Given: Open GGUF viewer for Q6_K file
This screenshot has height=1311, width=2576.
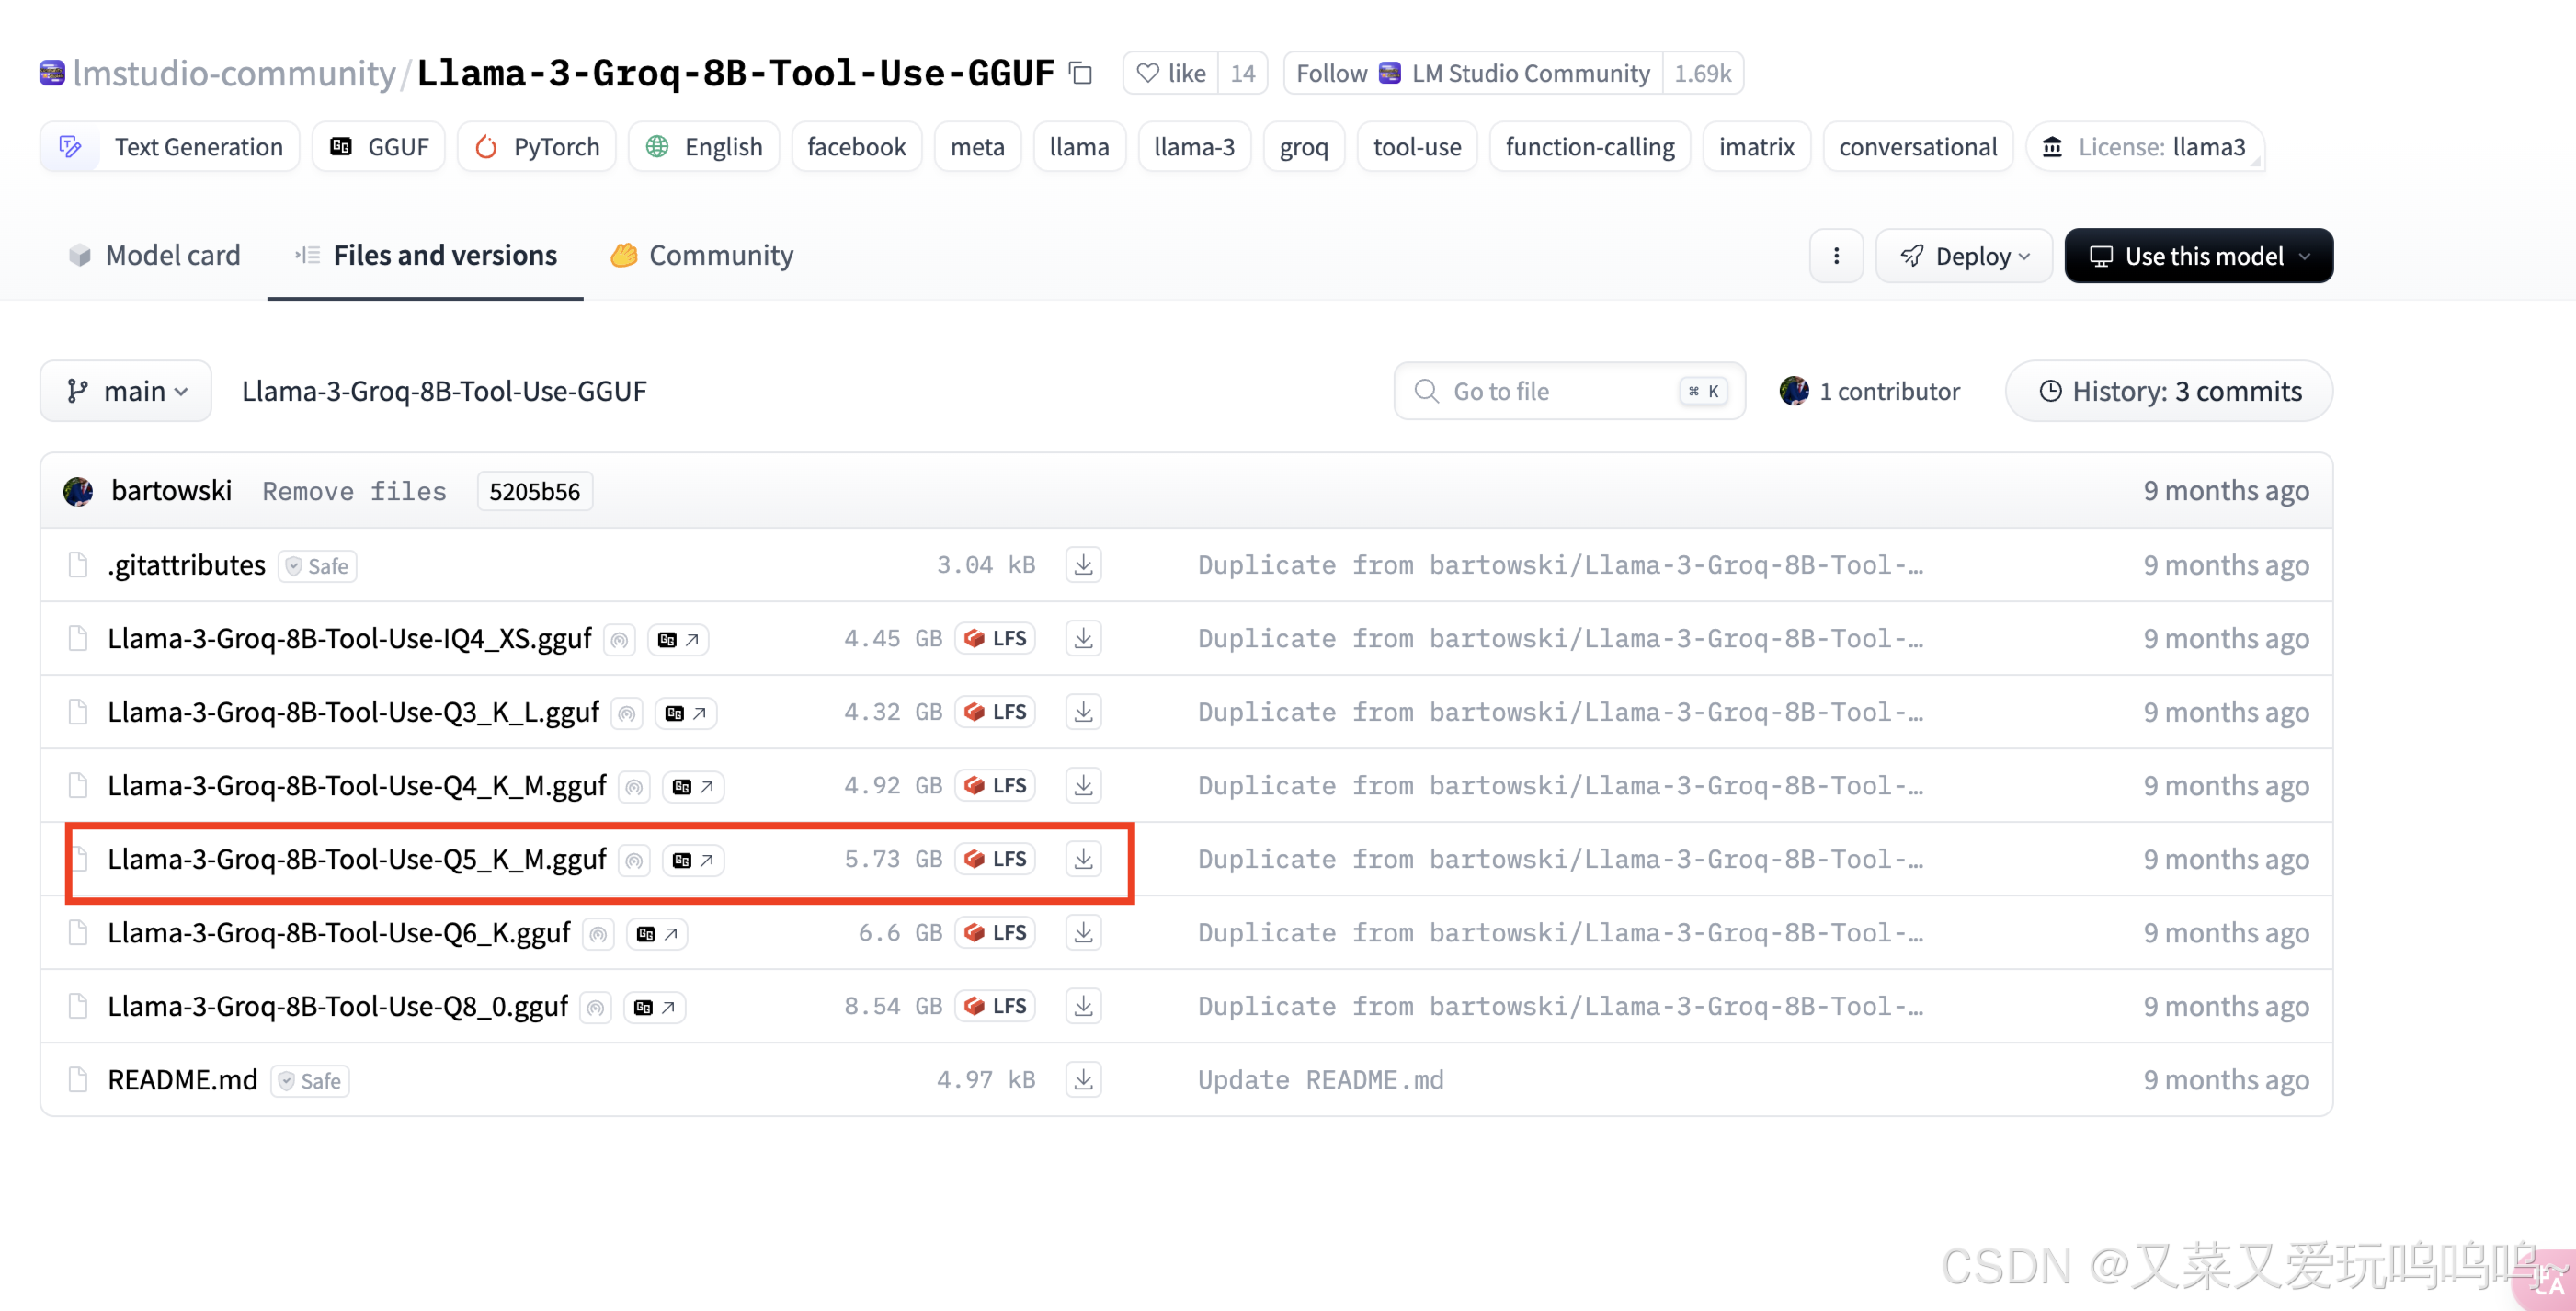Looking at the screenshot, I should 657,933.
